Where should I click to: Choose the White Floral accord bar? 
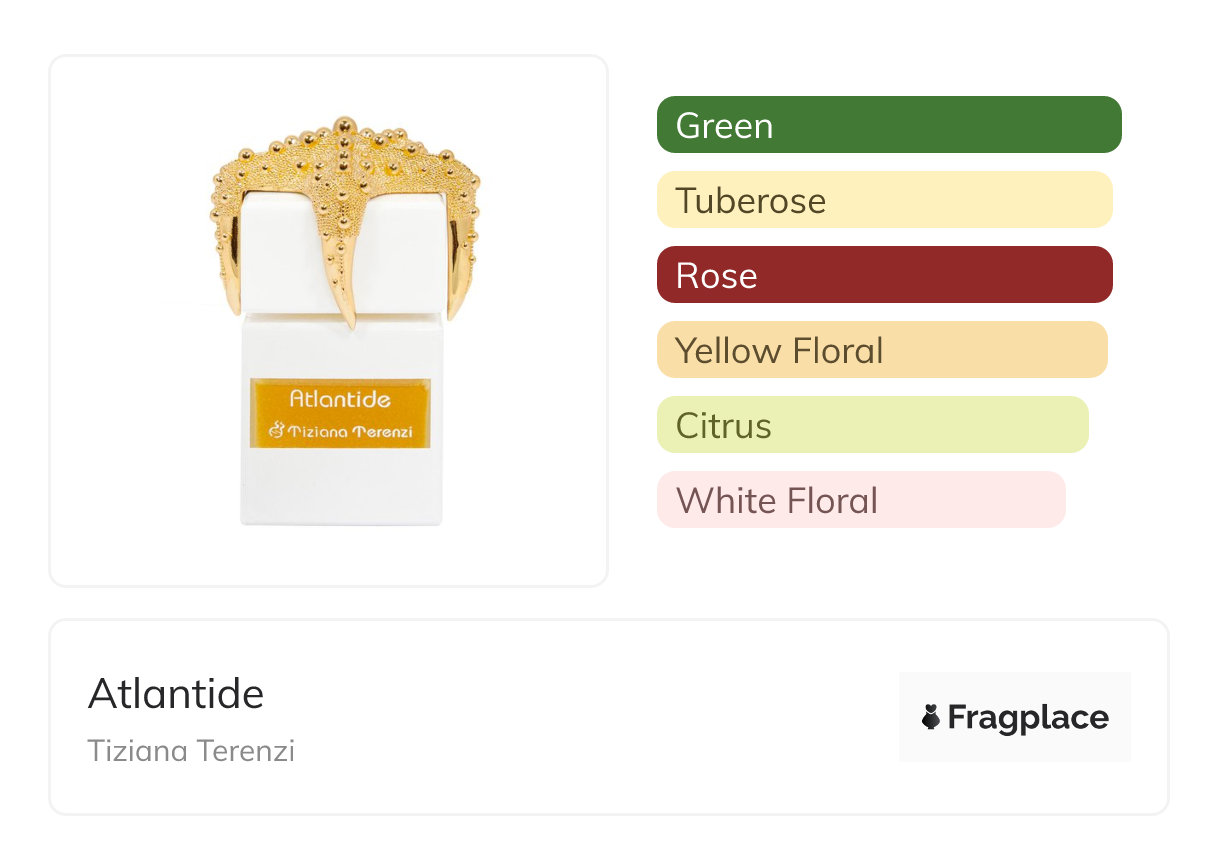(861, 500)
